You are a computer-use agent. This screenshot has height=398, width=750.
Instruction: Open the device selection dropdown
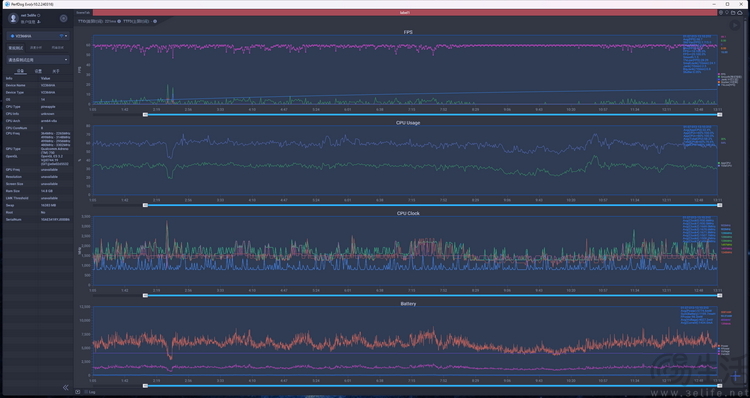38,36
